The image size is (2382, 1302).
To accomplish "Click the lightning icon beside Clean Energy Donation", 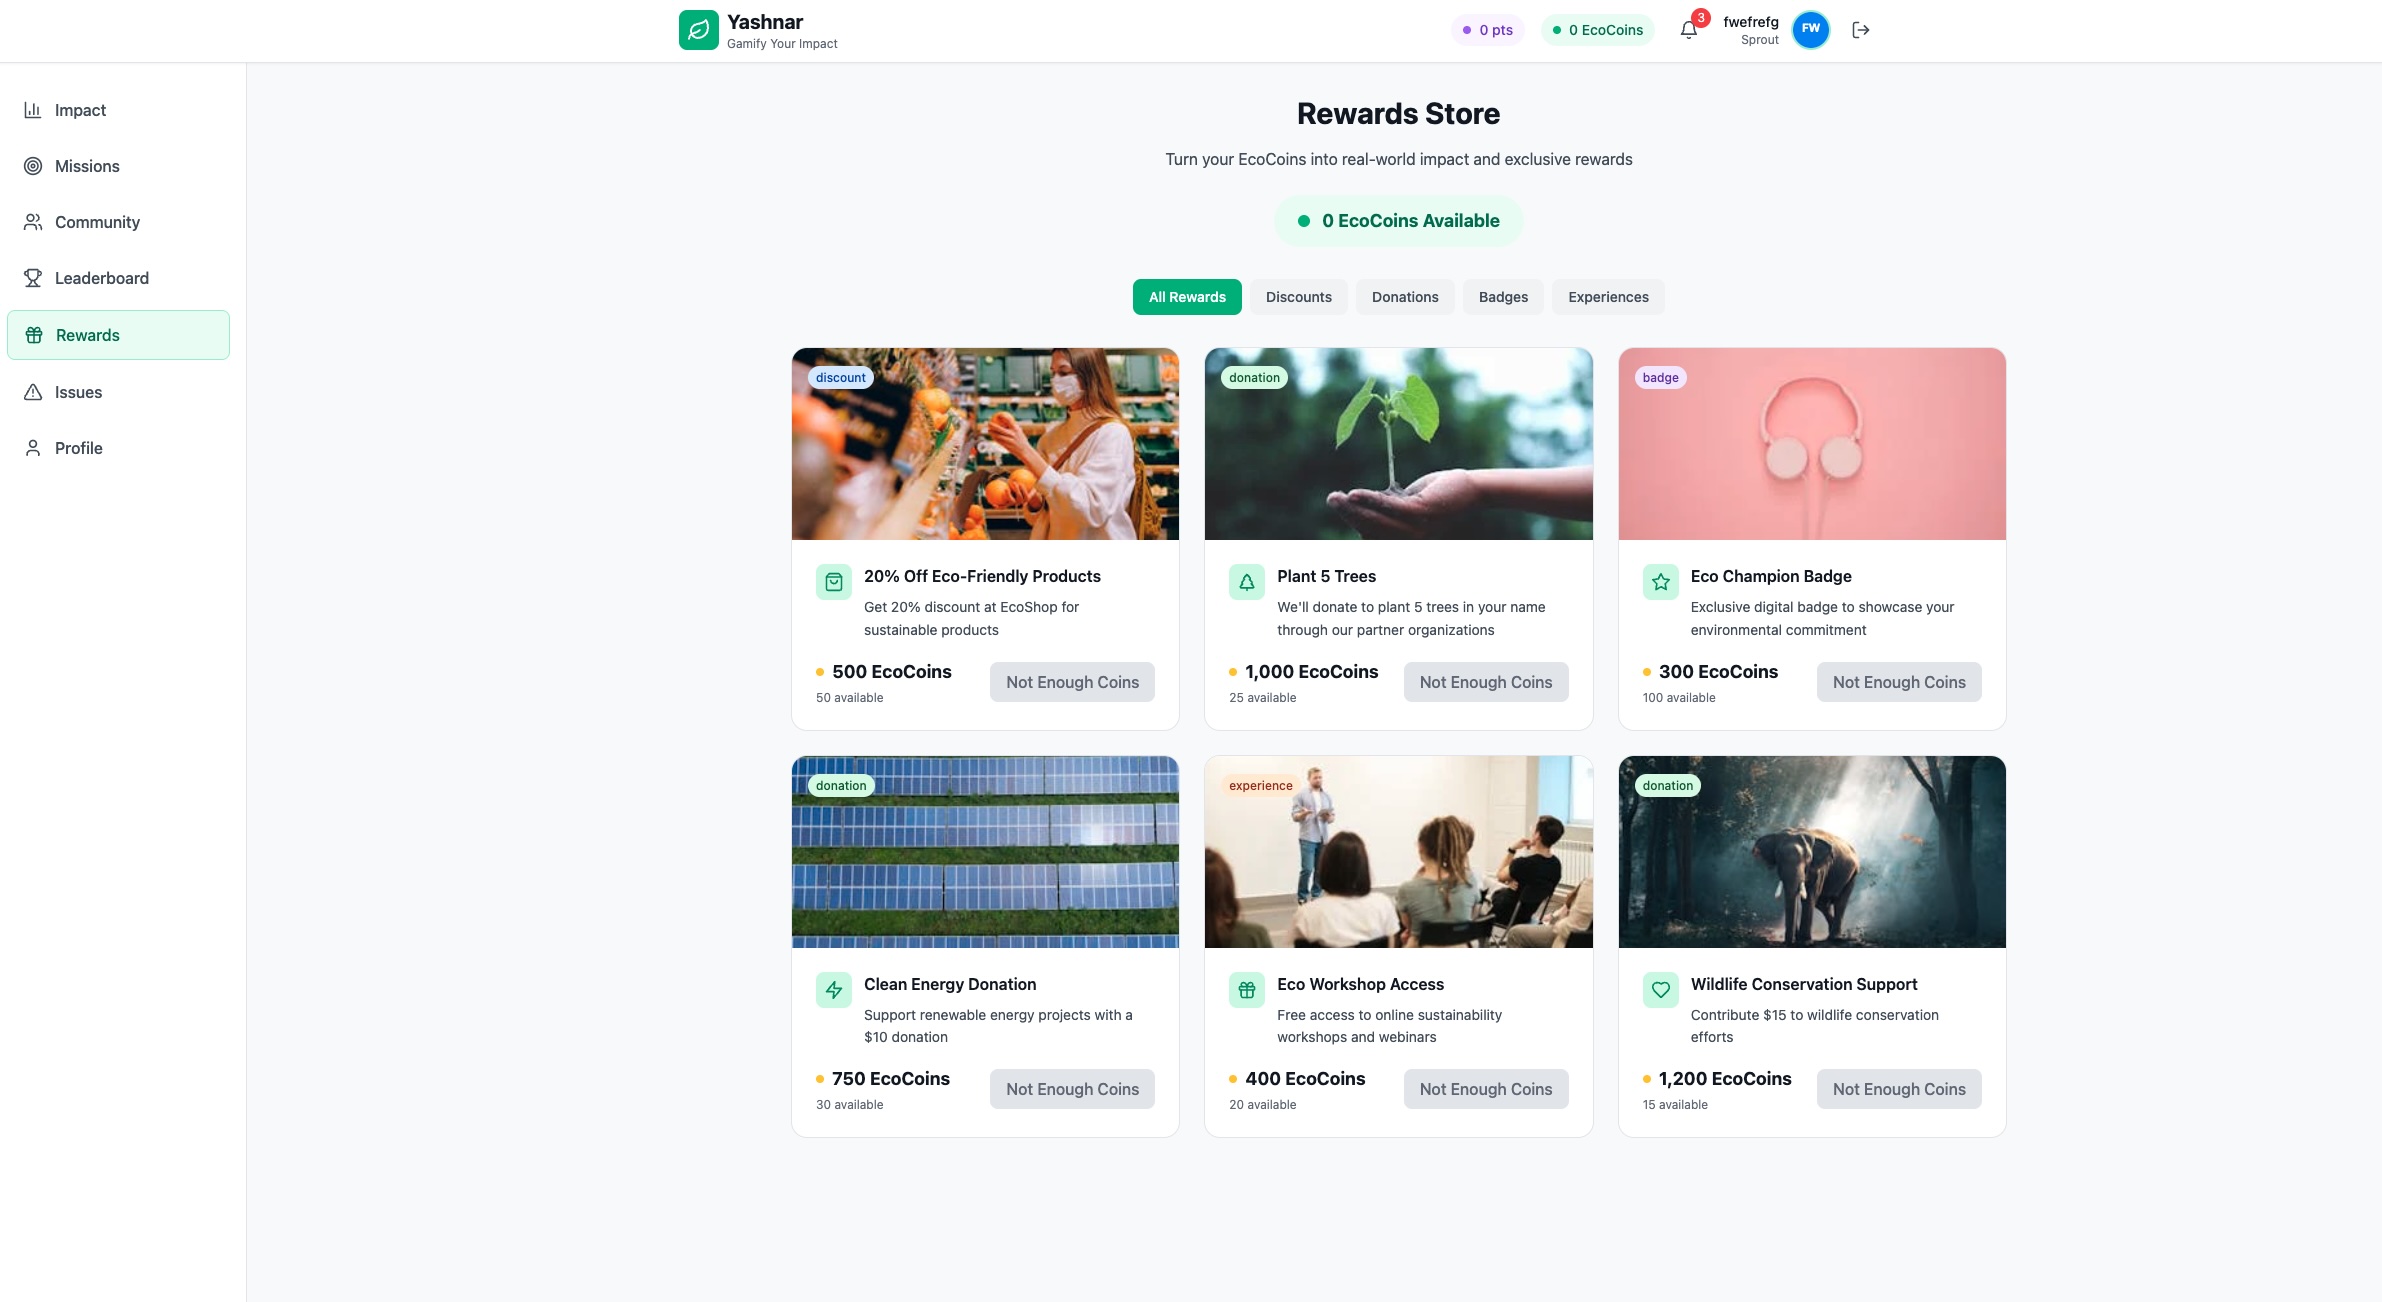I will point(833,990).
